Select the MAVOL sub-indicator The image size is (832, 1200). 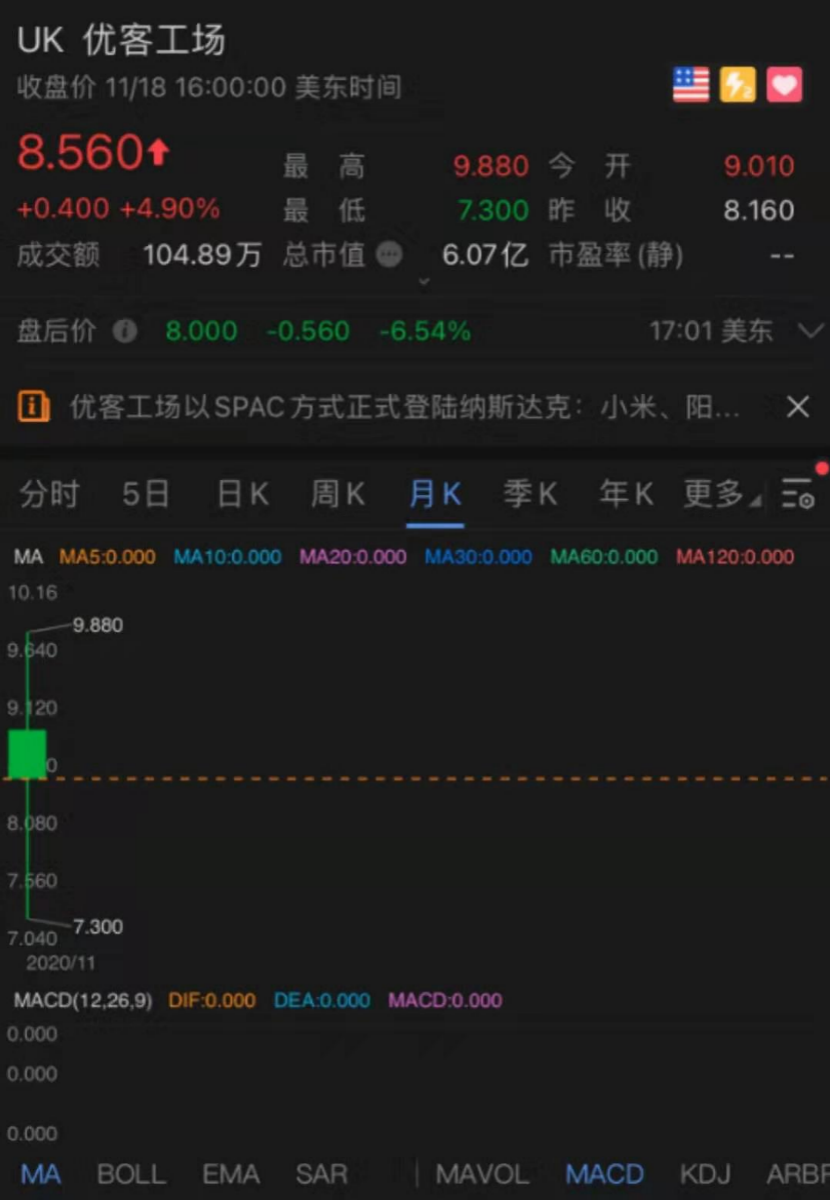482,1173
